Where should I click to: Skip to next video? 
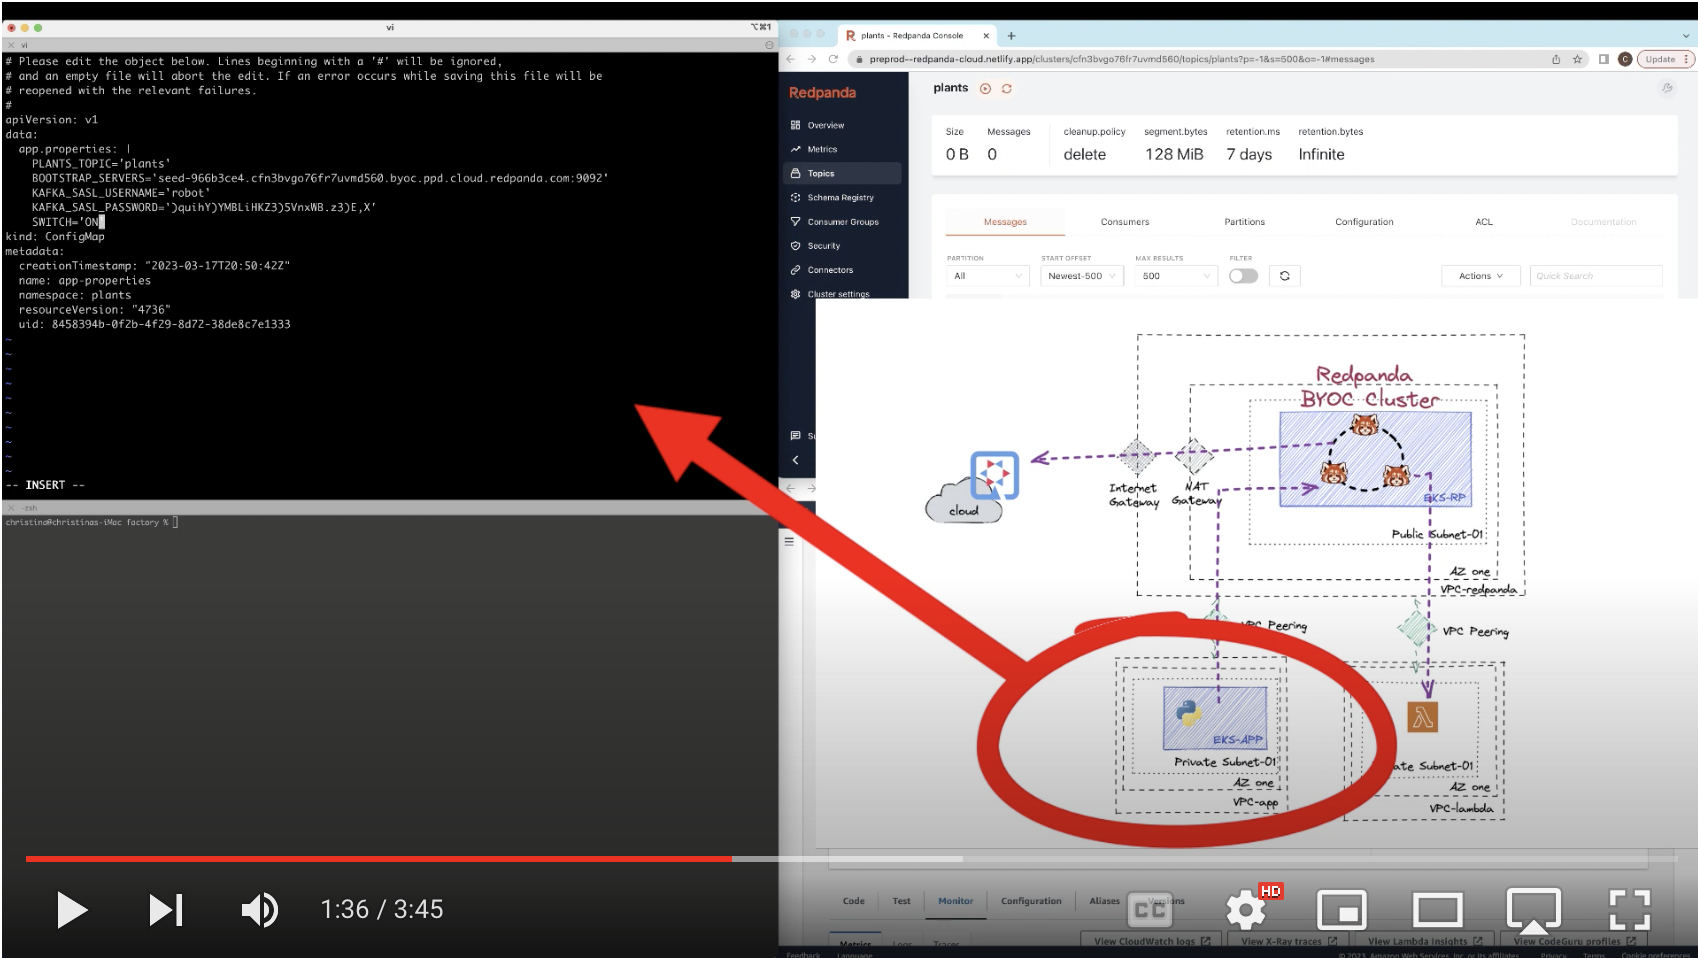click(166, 910)
